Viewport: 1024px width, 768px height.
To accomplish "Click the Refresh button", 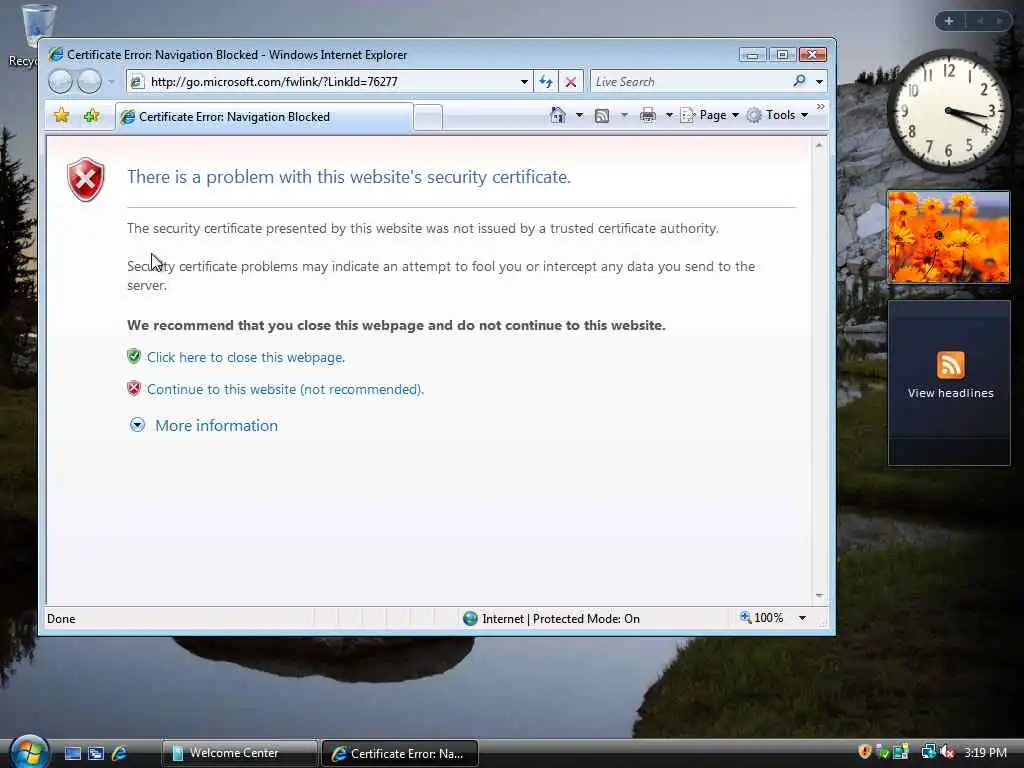I will coord(546,82).
